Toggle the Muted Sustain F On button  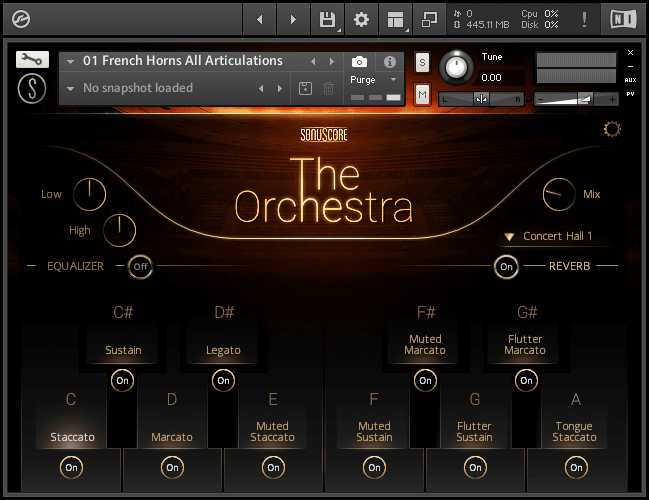point(375,467)
